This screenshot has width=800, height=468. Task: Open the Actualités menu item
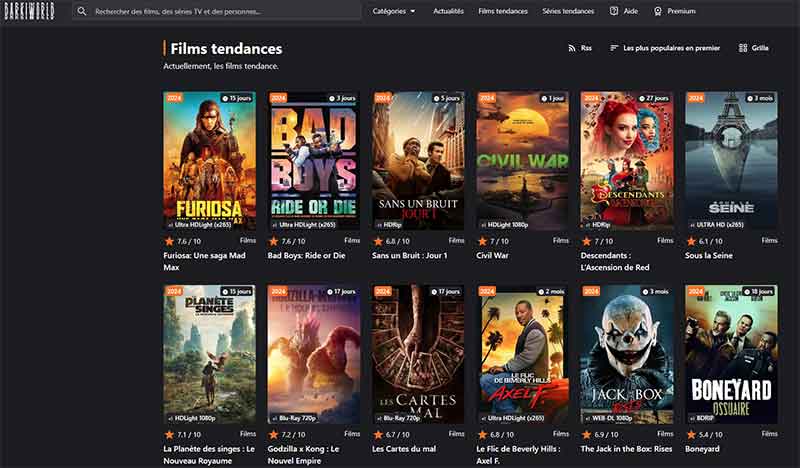coord(448,11)
